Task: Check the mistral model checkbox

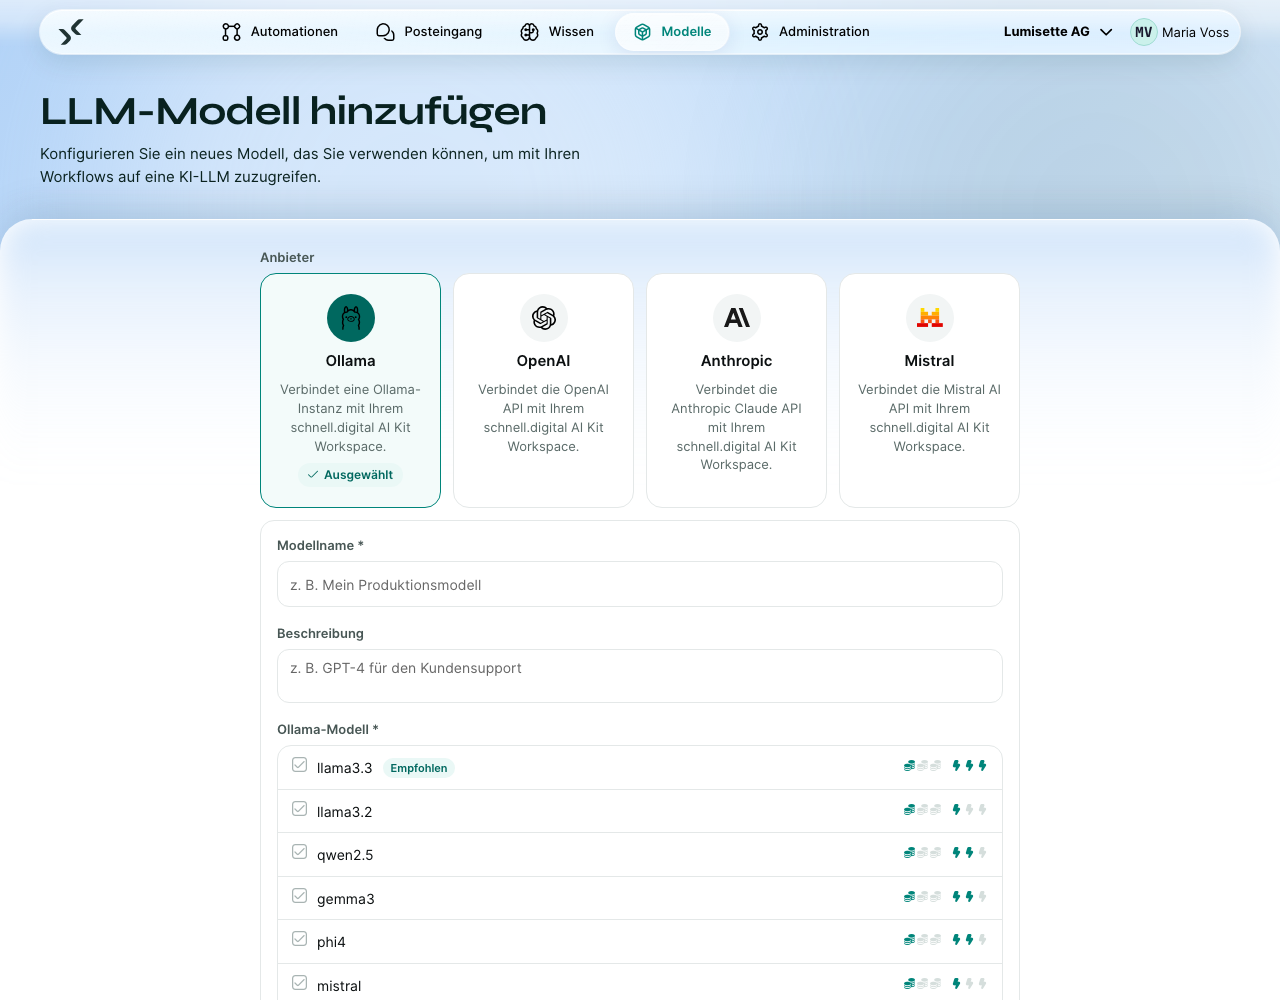Action: click(x=299, y=983)
